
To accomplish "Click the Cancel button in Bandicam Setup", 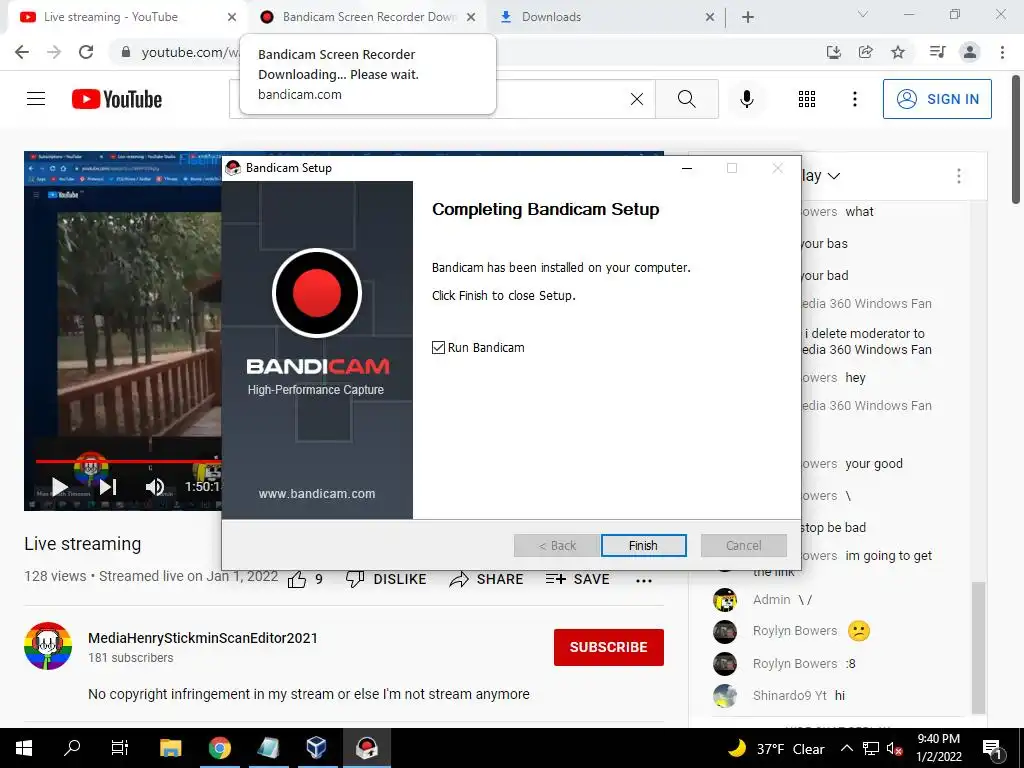I will [743, 545].
